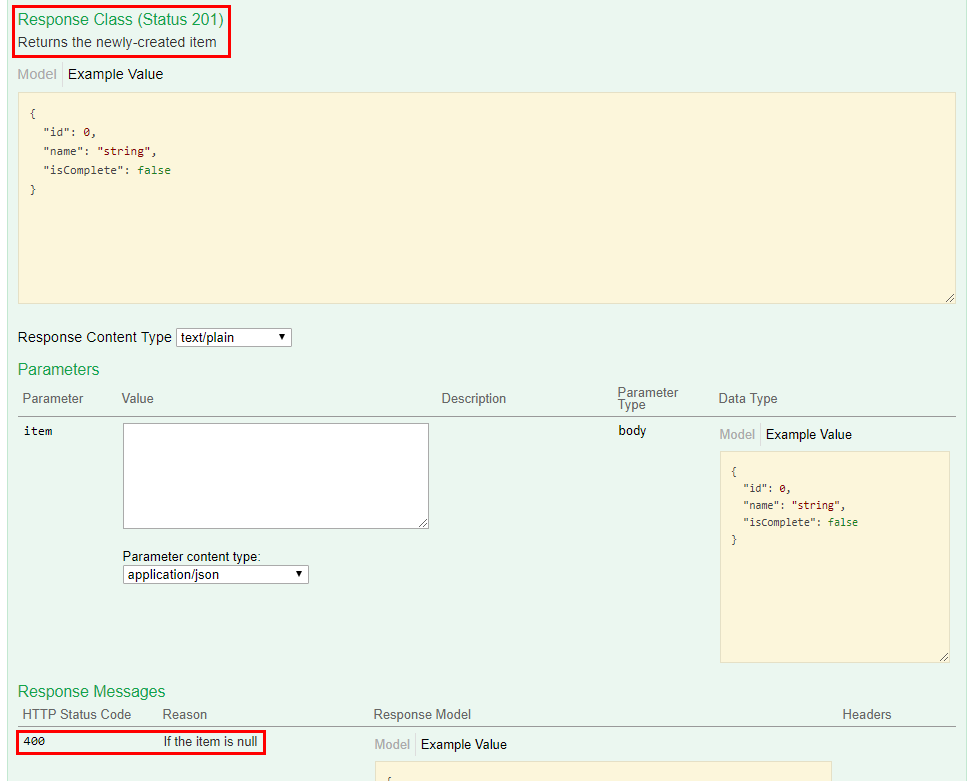The image size is (974, 781).
Task: Switch to Model tab in Data Type column
Action: tap(737, 434)
